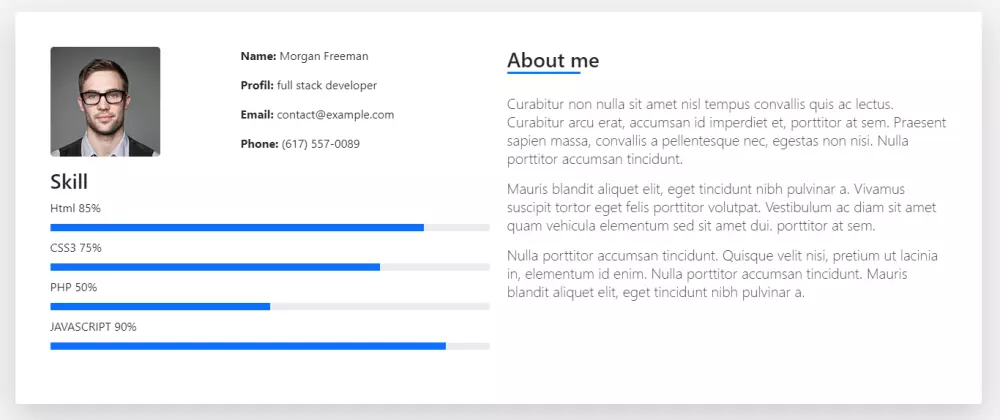The image size is (1000, 420).
Task: Click the Html skill progress bar
Action: tap(270, 228)
